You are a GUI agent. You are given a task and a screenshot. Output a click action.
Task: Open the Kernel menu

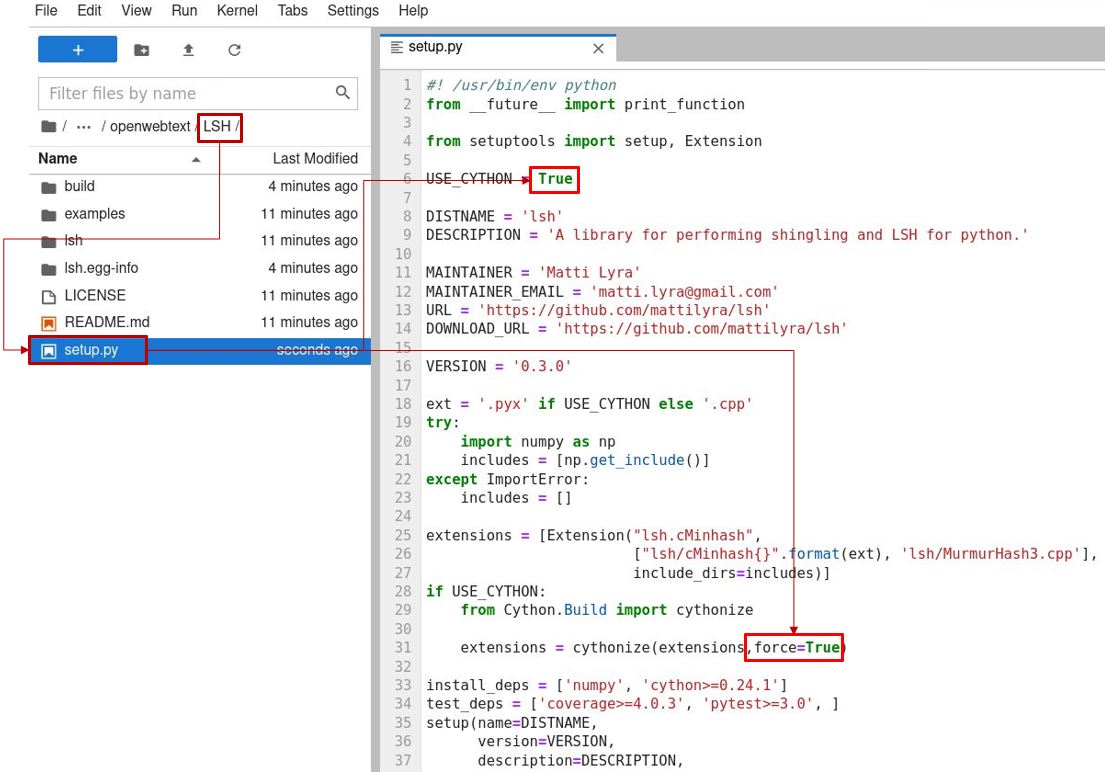(237, 11)
